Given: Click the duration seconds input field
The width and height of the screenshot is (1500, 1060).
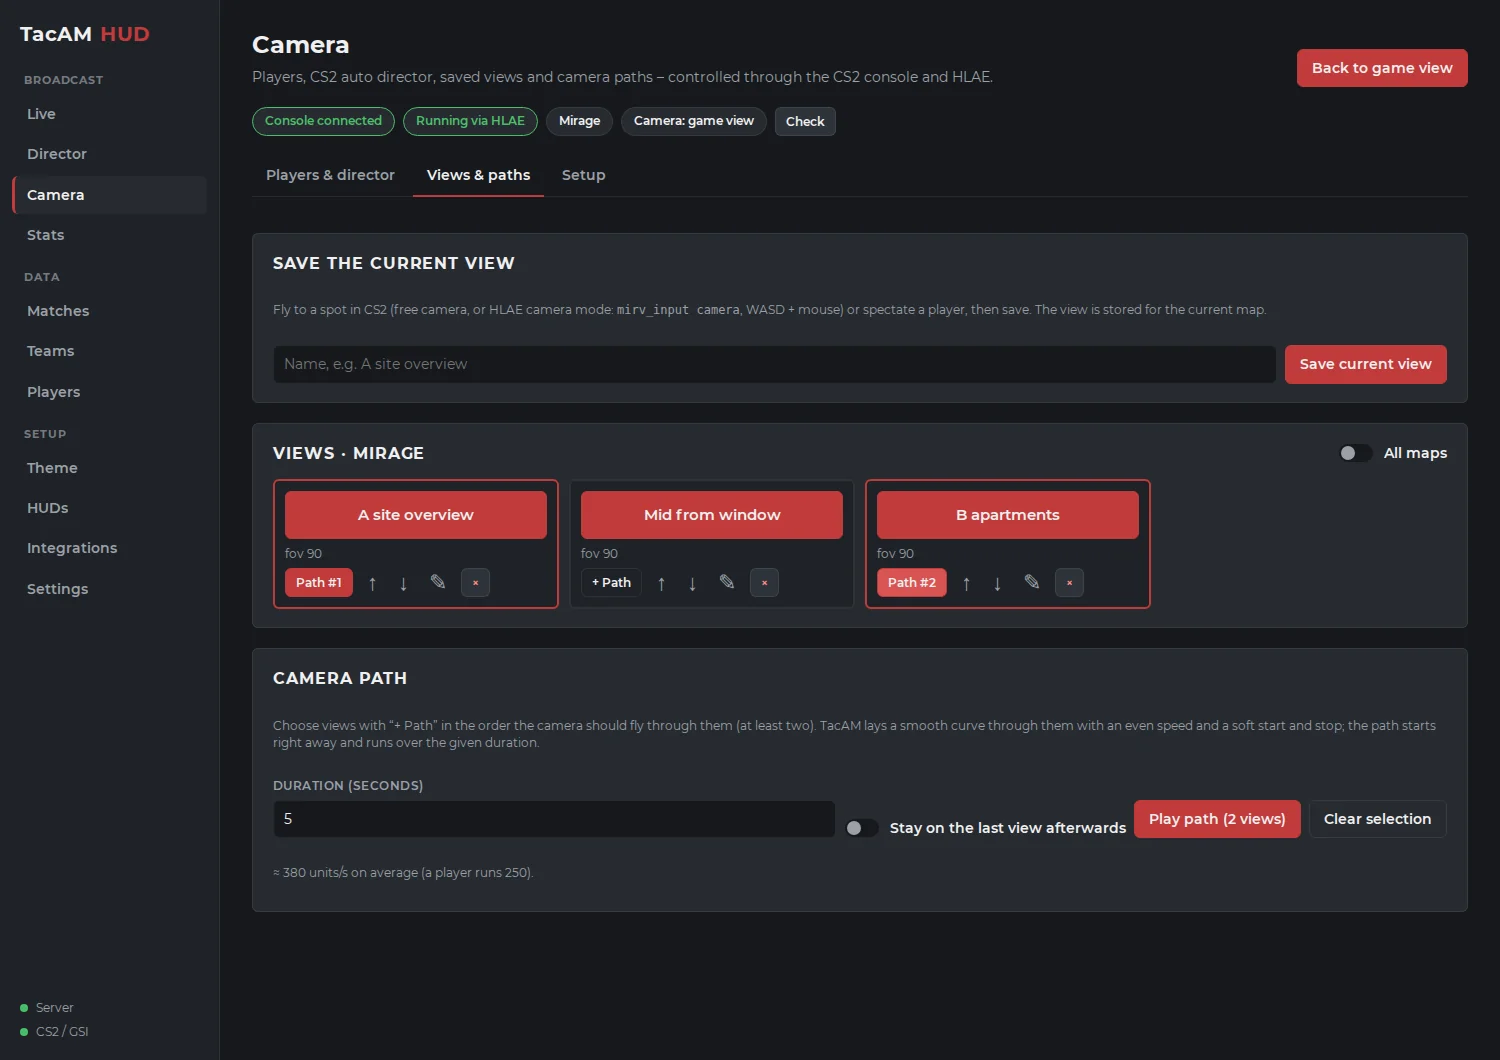Looking at the screenshot, I should pyautogui.click(x=554, y=819).
